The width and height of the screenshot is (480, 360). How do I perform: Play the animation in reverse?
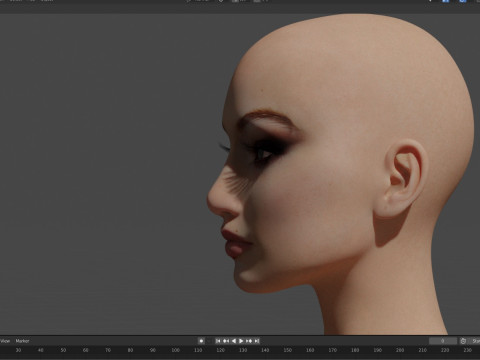point(233,341)
